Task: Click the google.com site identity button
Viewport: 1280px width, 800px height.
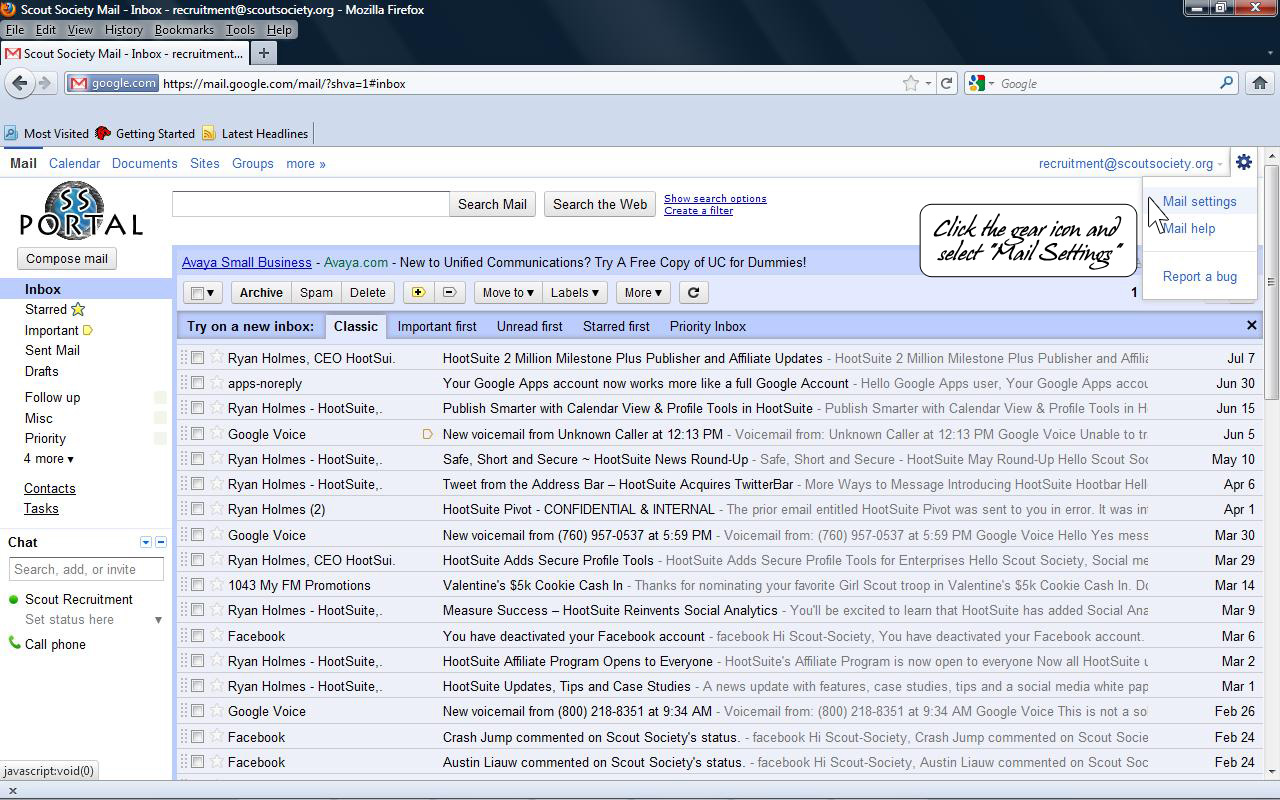Action: coord(113,83)
